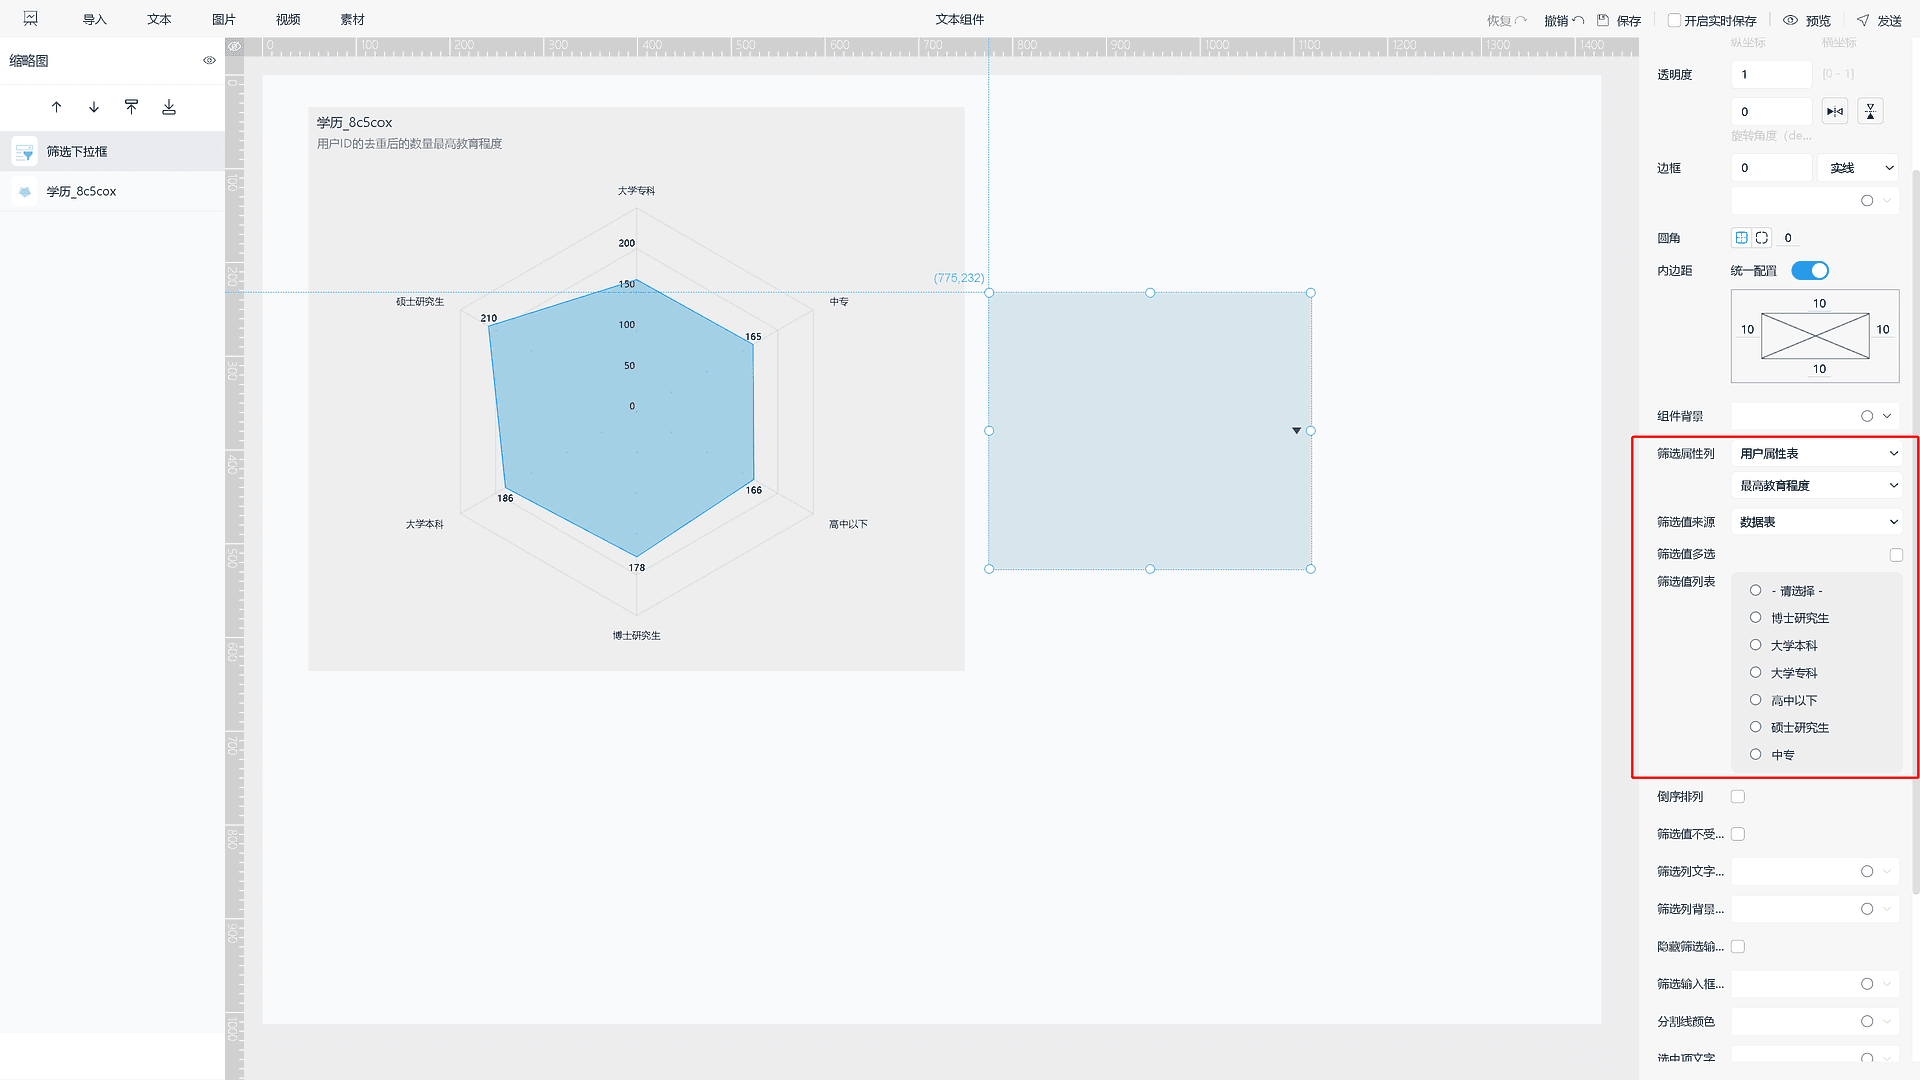Screen dimensions: 1920x1080
Task: Select the - 请选择 - radio option
Action: 1755,591
